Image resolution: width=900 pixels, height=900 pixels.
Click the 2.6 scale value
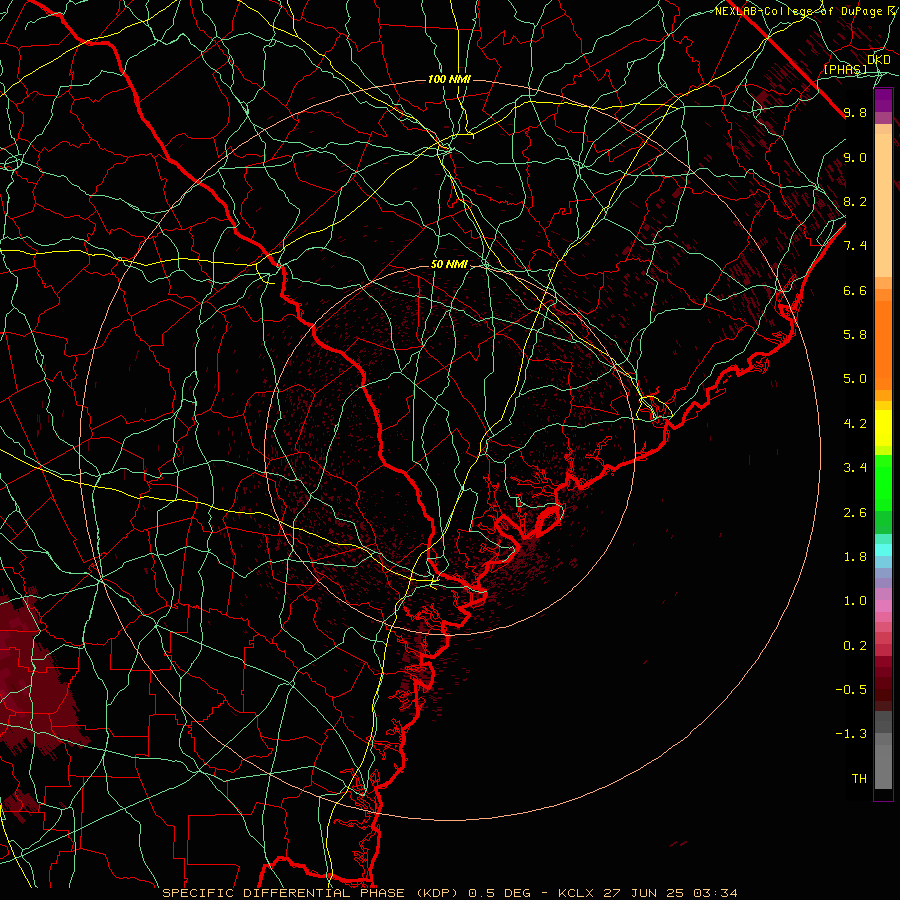click(x=855, y=513)
